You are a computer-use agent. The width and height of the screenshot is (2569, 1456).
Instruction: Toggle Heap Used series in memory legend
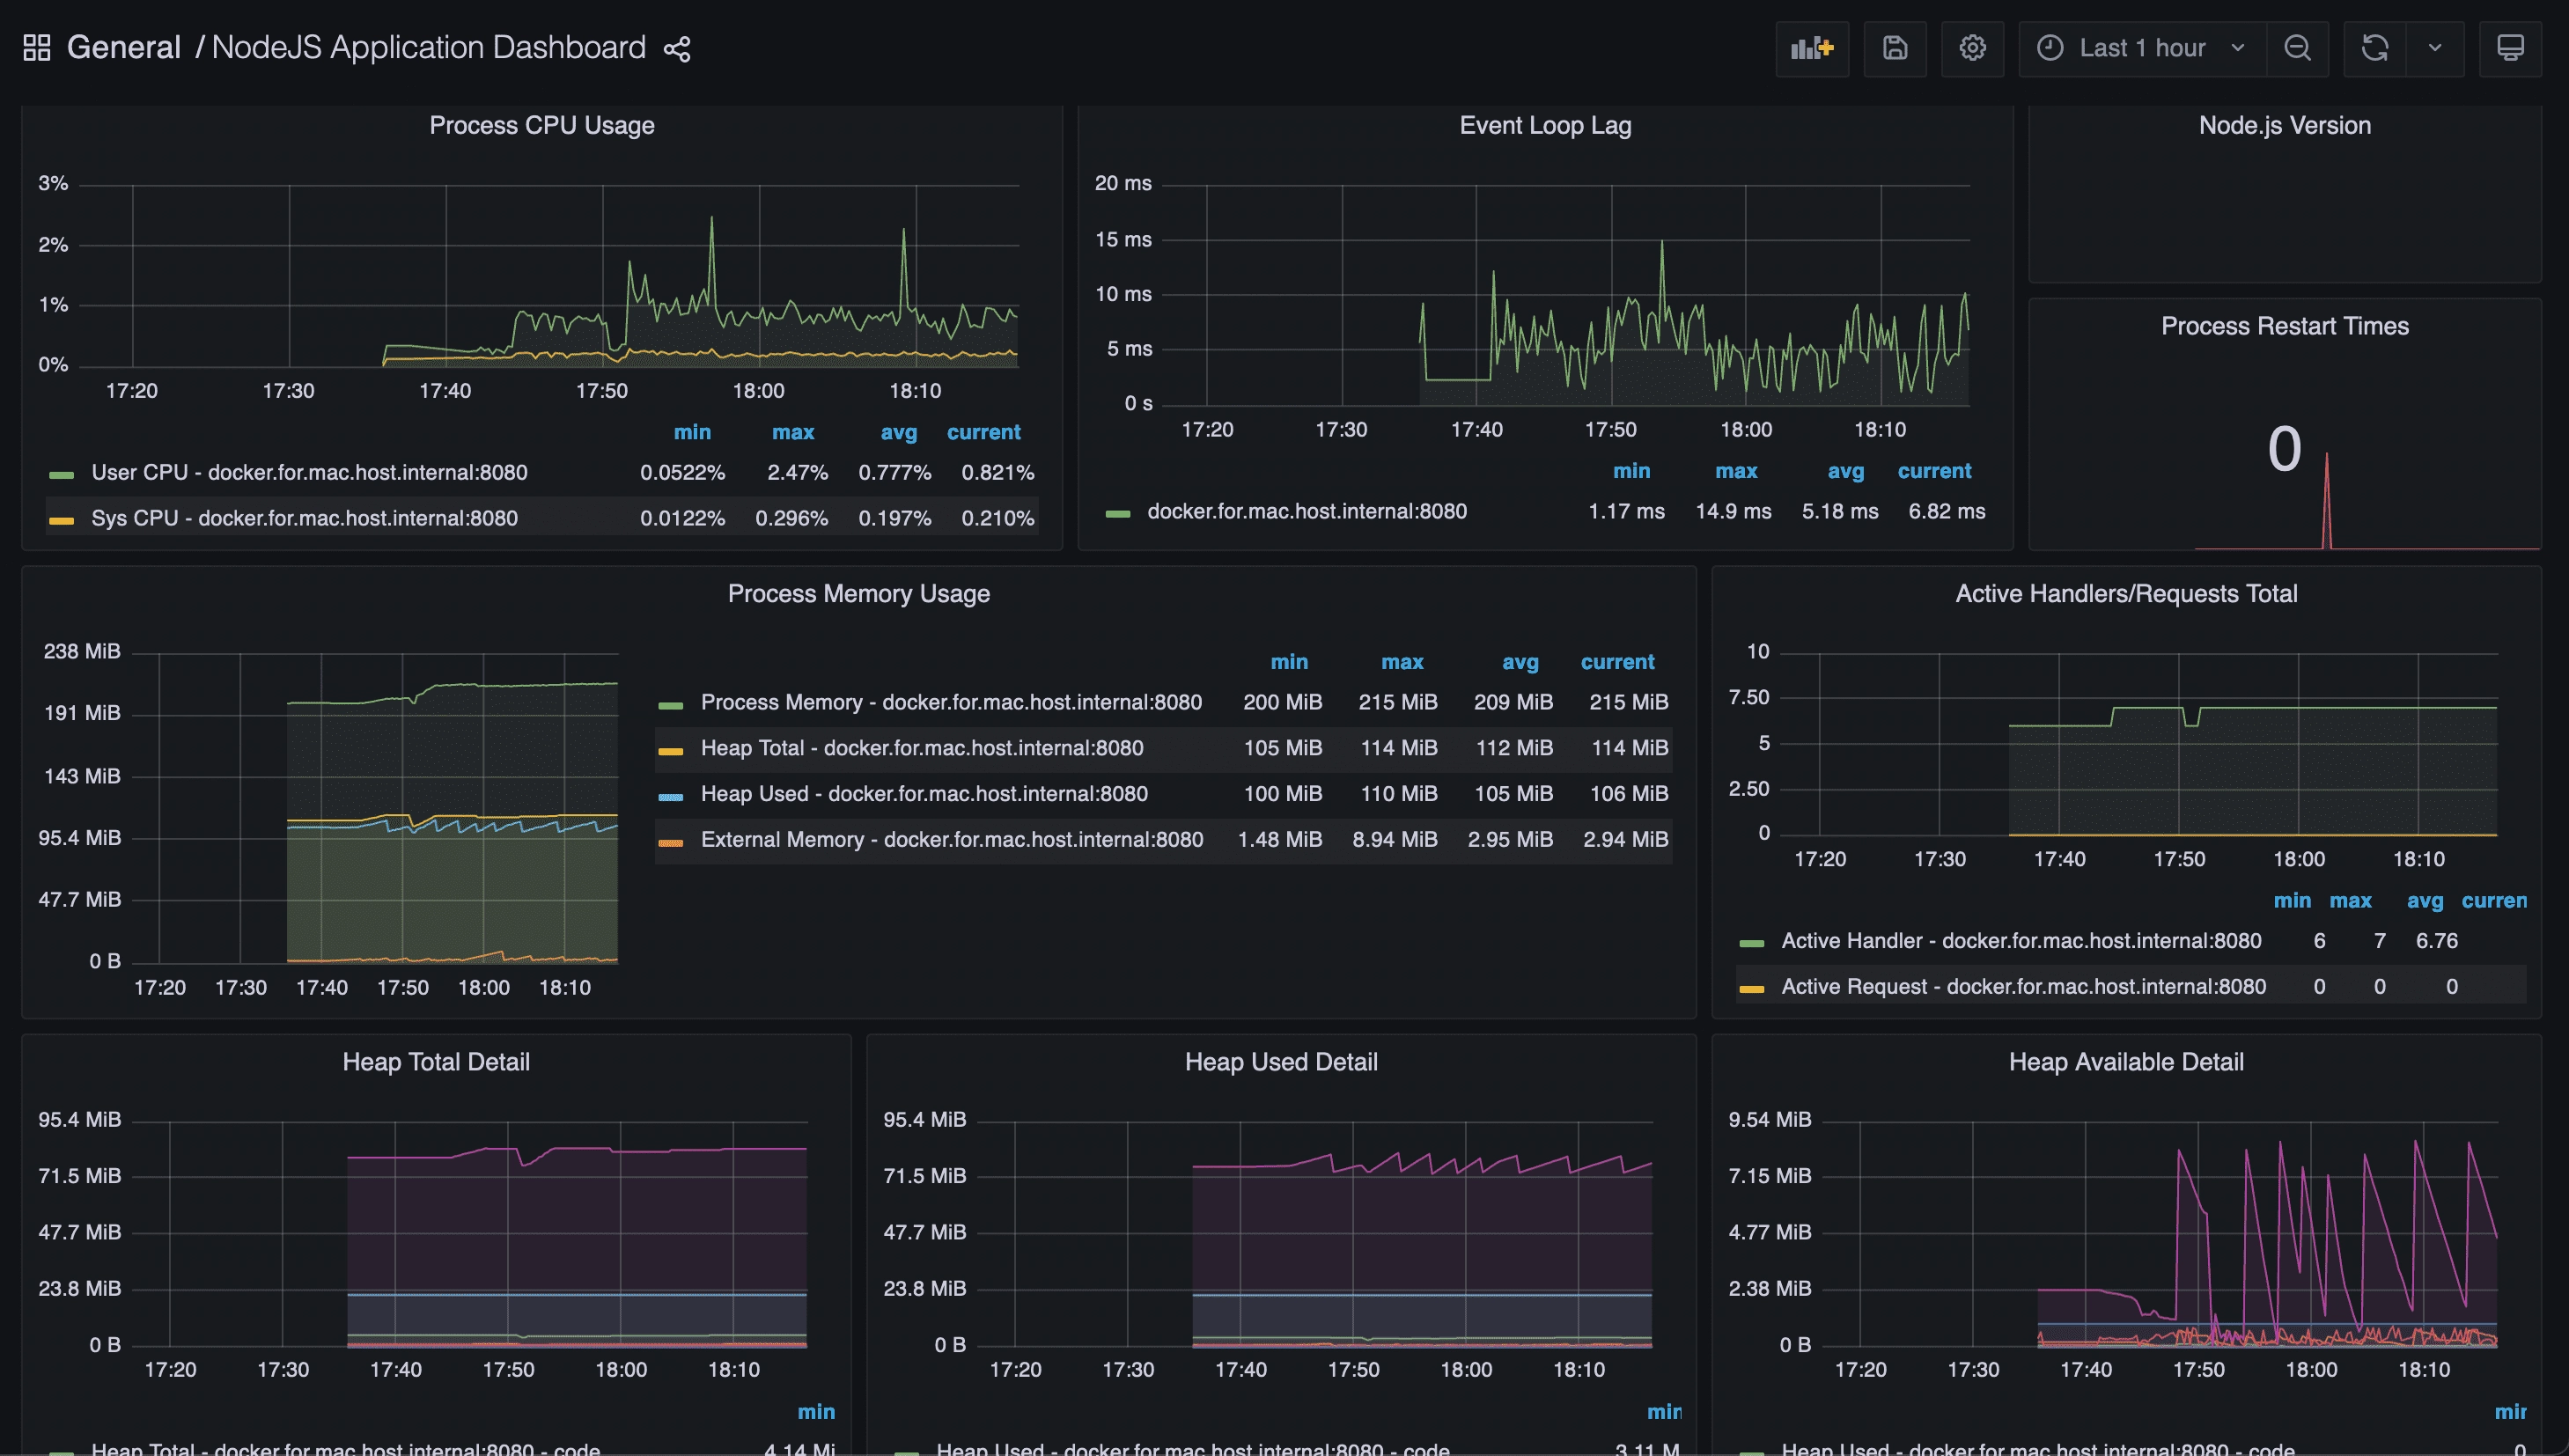click(924, 794)
